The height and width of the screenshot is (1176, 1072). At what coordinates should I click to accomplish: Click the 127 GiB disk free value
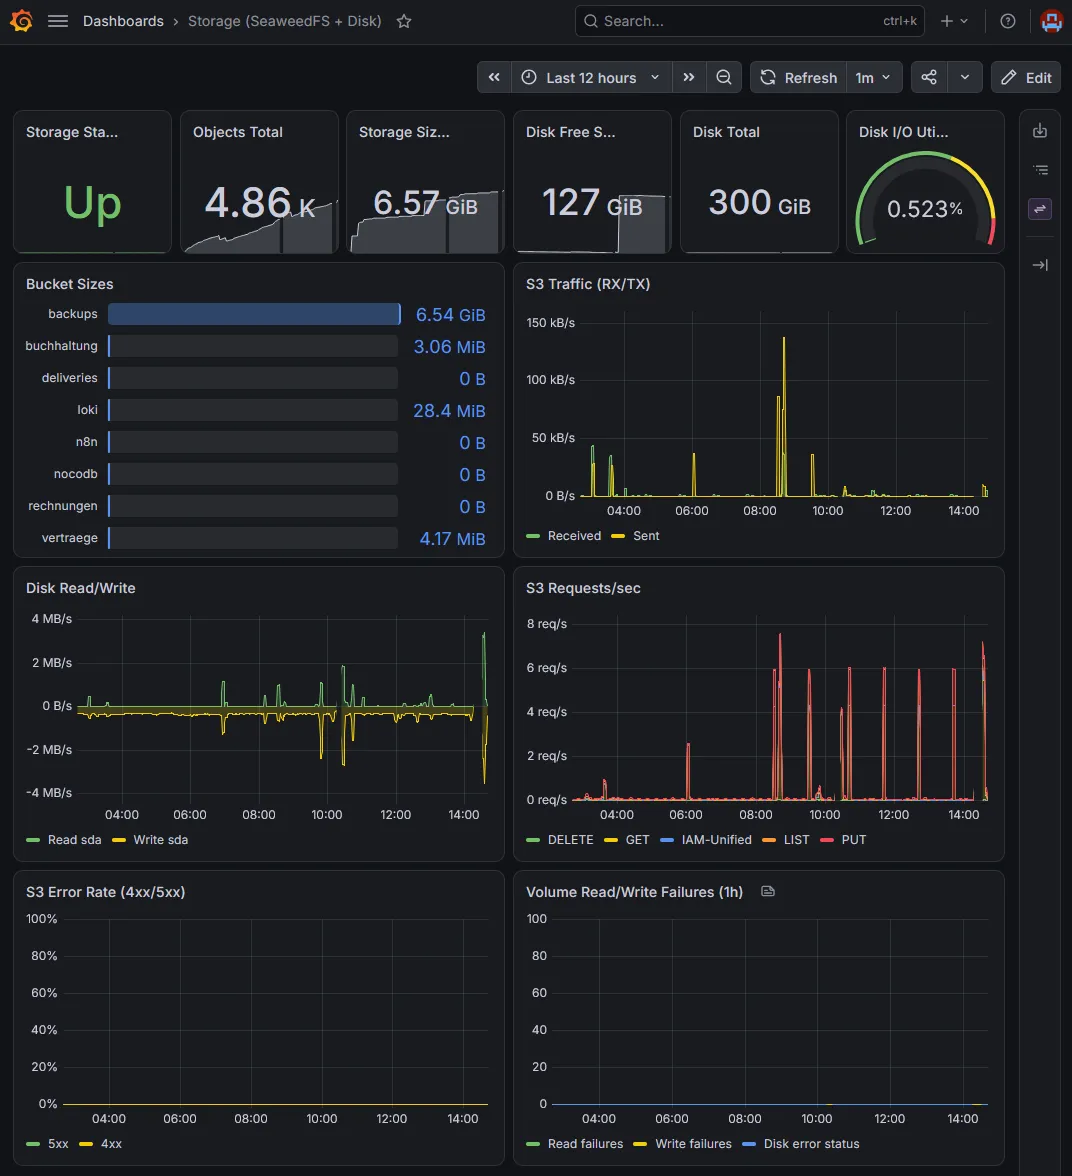click(x=592, y=202)
